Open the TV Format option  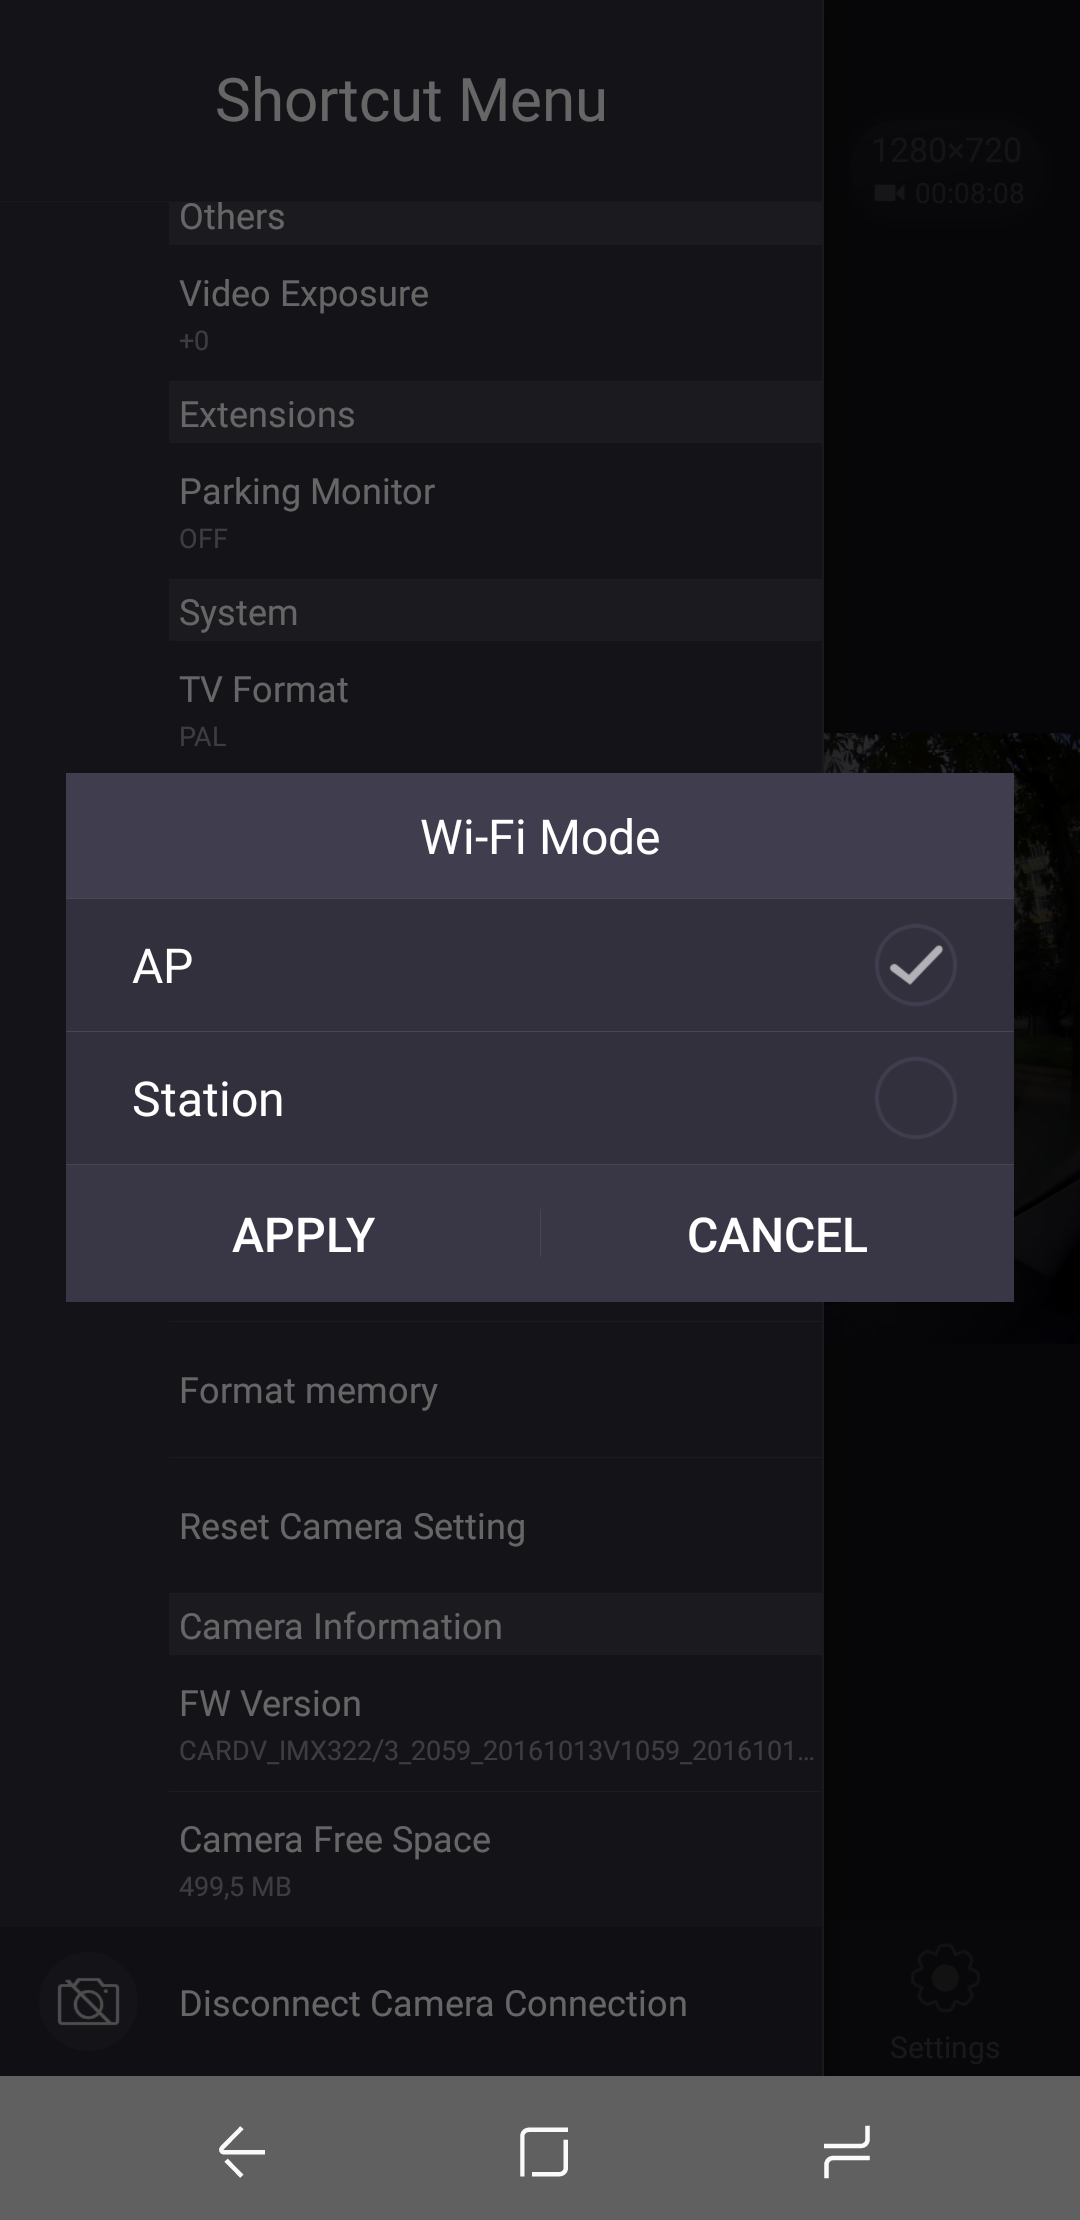click(x=495, y=708)
